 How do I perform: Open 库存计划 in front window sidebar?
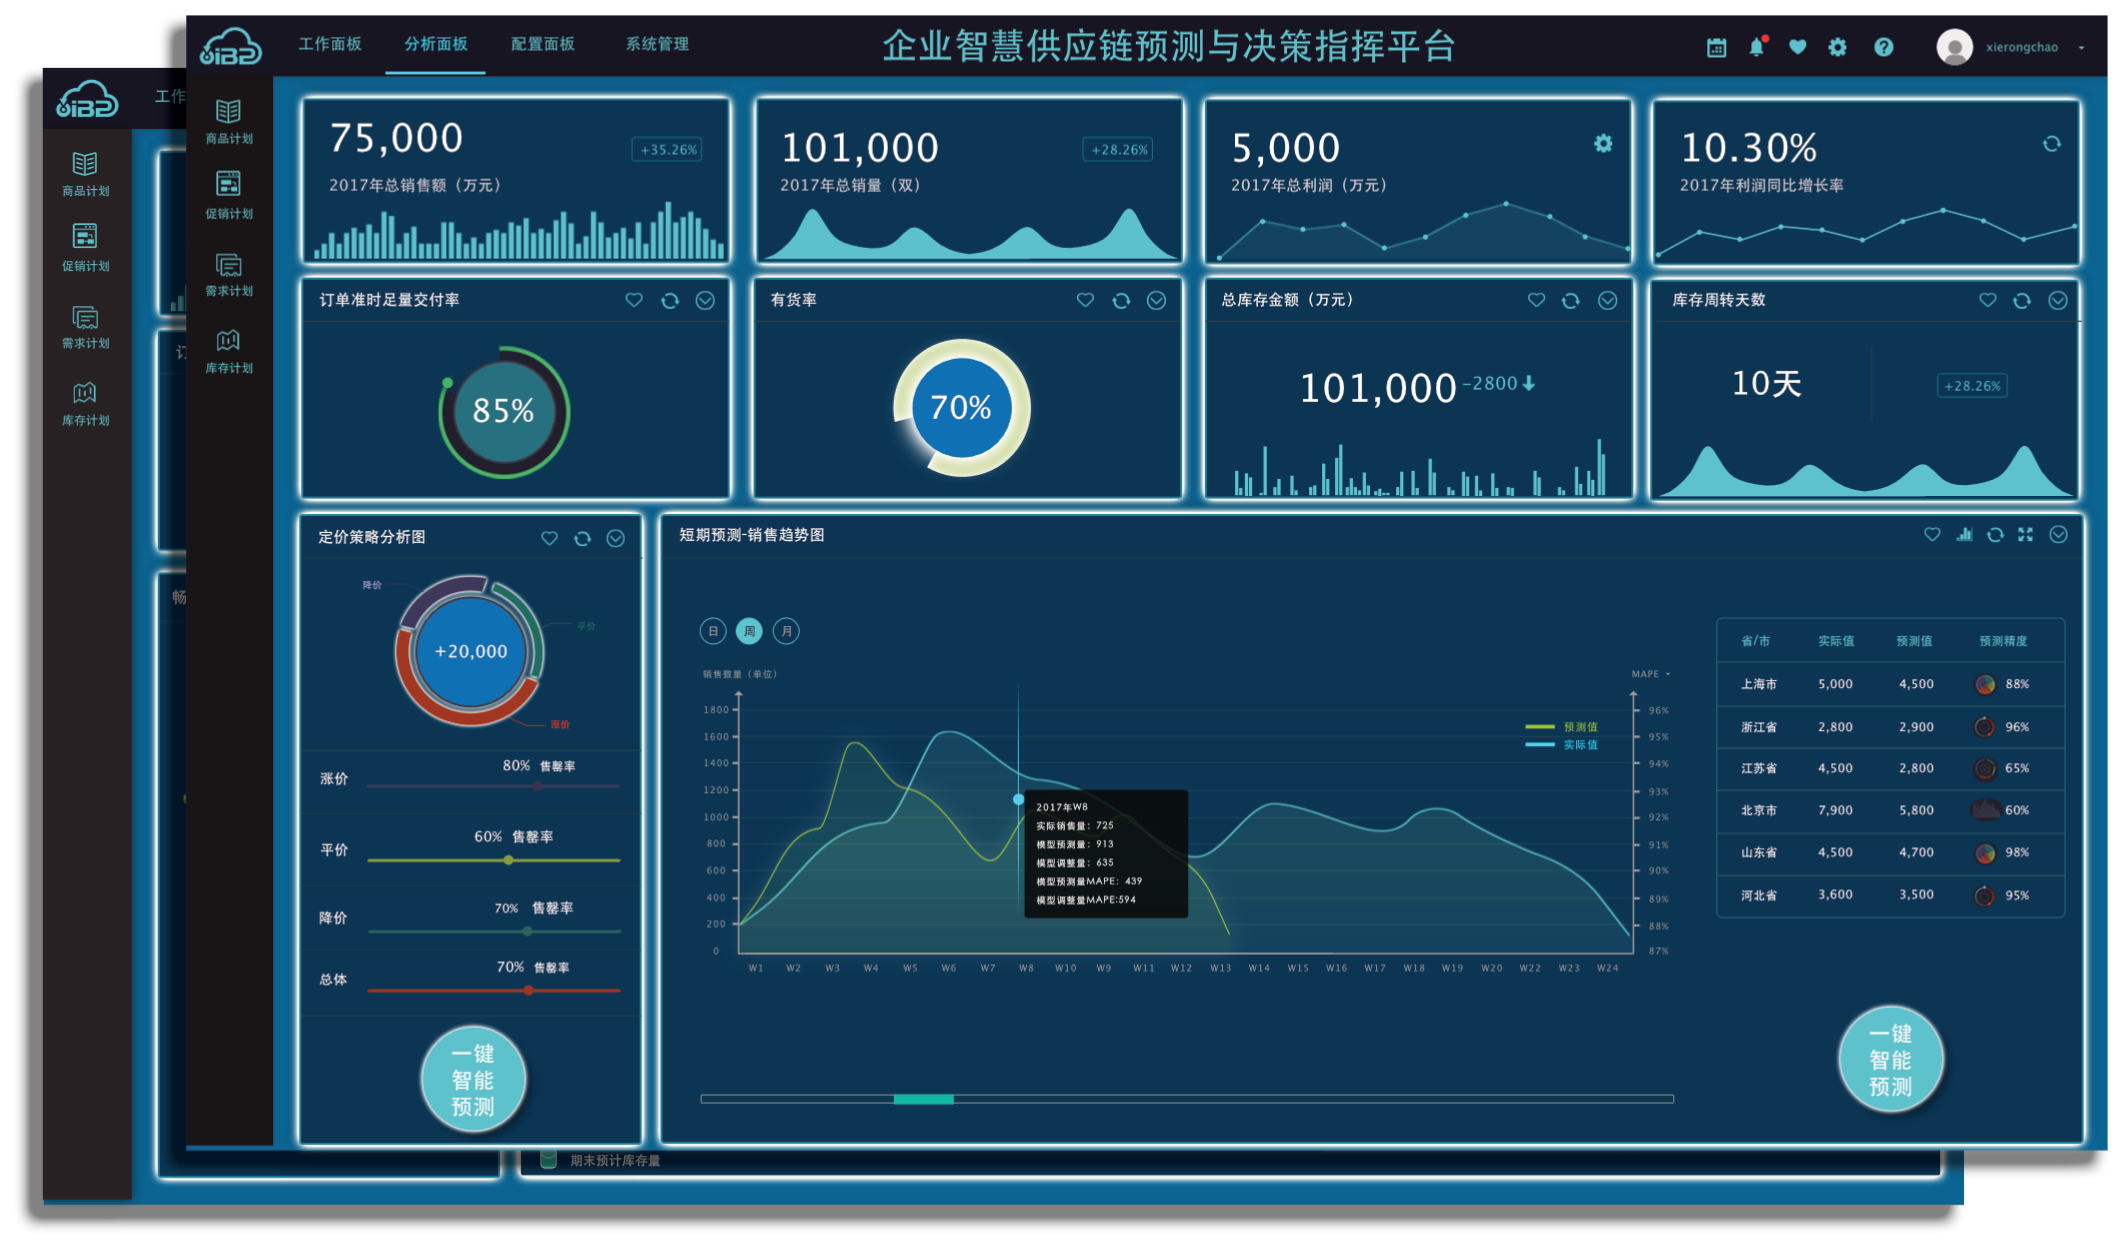coord(229,351)
